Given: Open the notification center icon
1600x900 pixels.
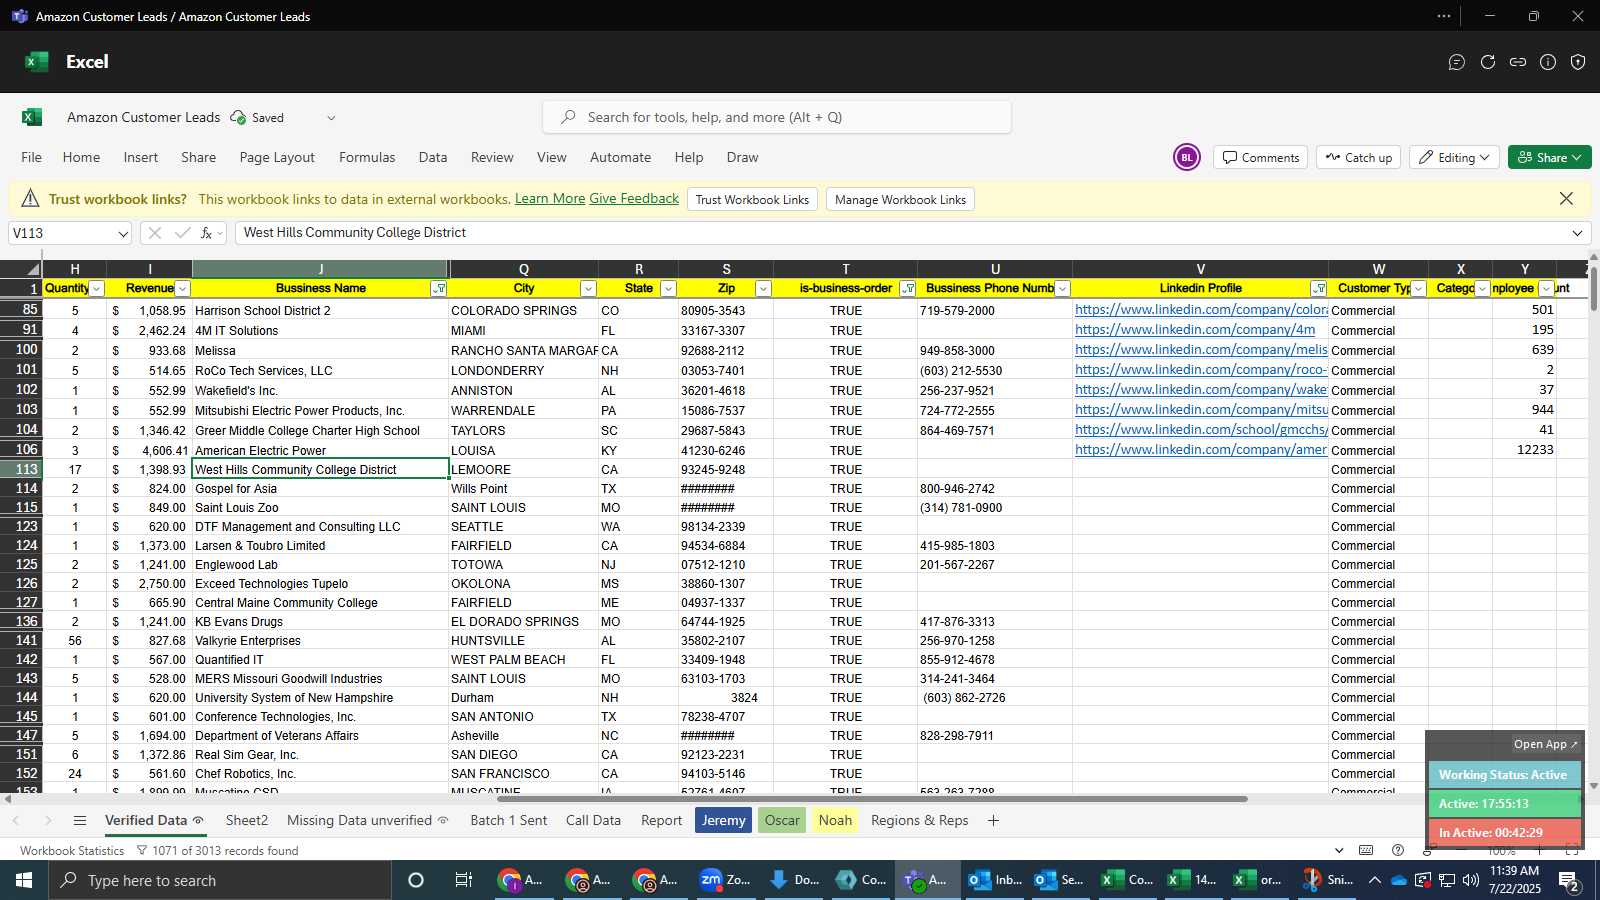Looking at the screenshot, I should [x=1570, y=880].
